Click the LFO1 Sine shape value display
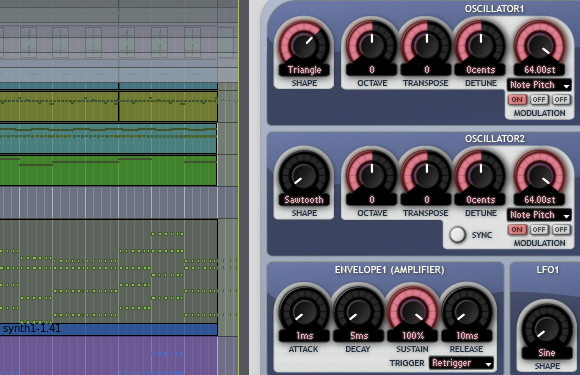 coord(547,353)
